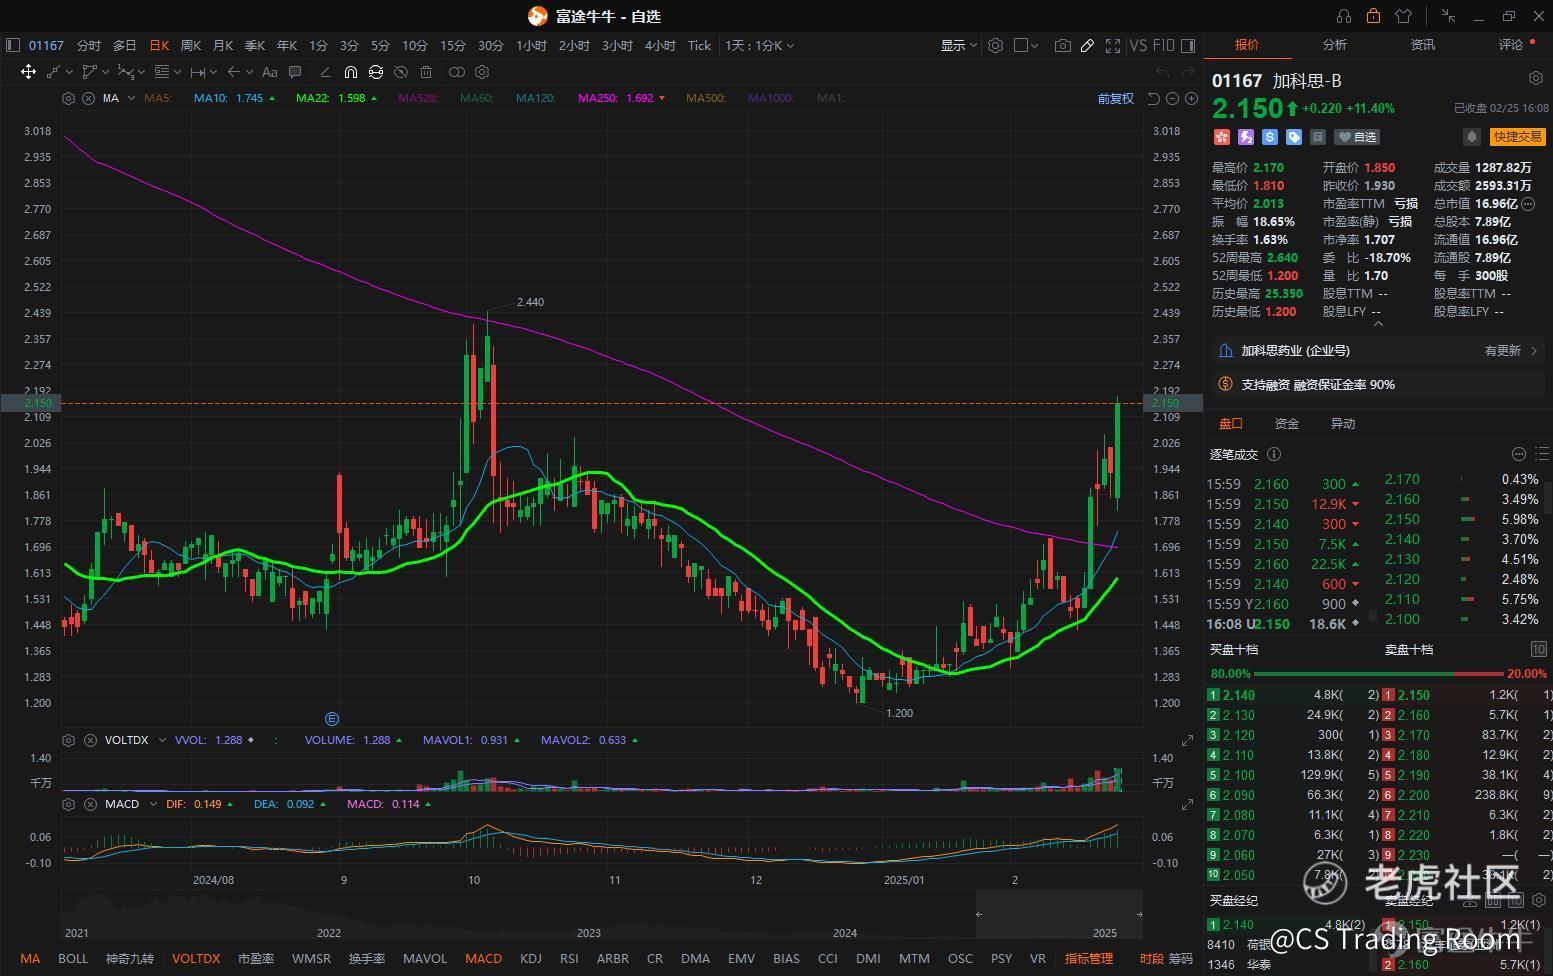1553x976 pixels.
Task: Open MA indicator settings gear
Action: point(68,98)
